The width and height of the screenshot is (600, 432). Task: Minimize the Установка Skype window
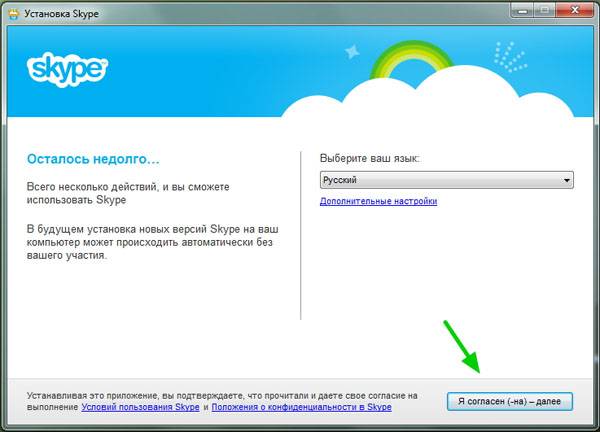click(522, 11)
